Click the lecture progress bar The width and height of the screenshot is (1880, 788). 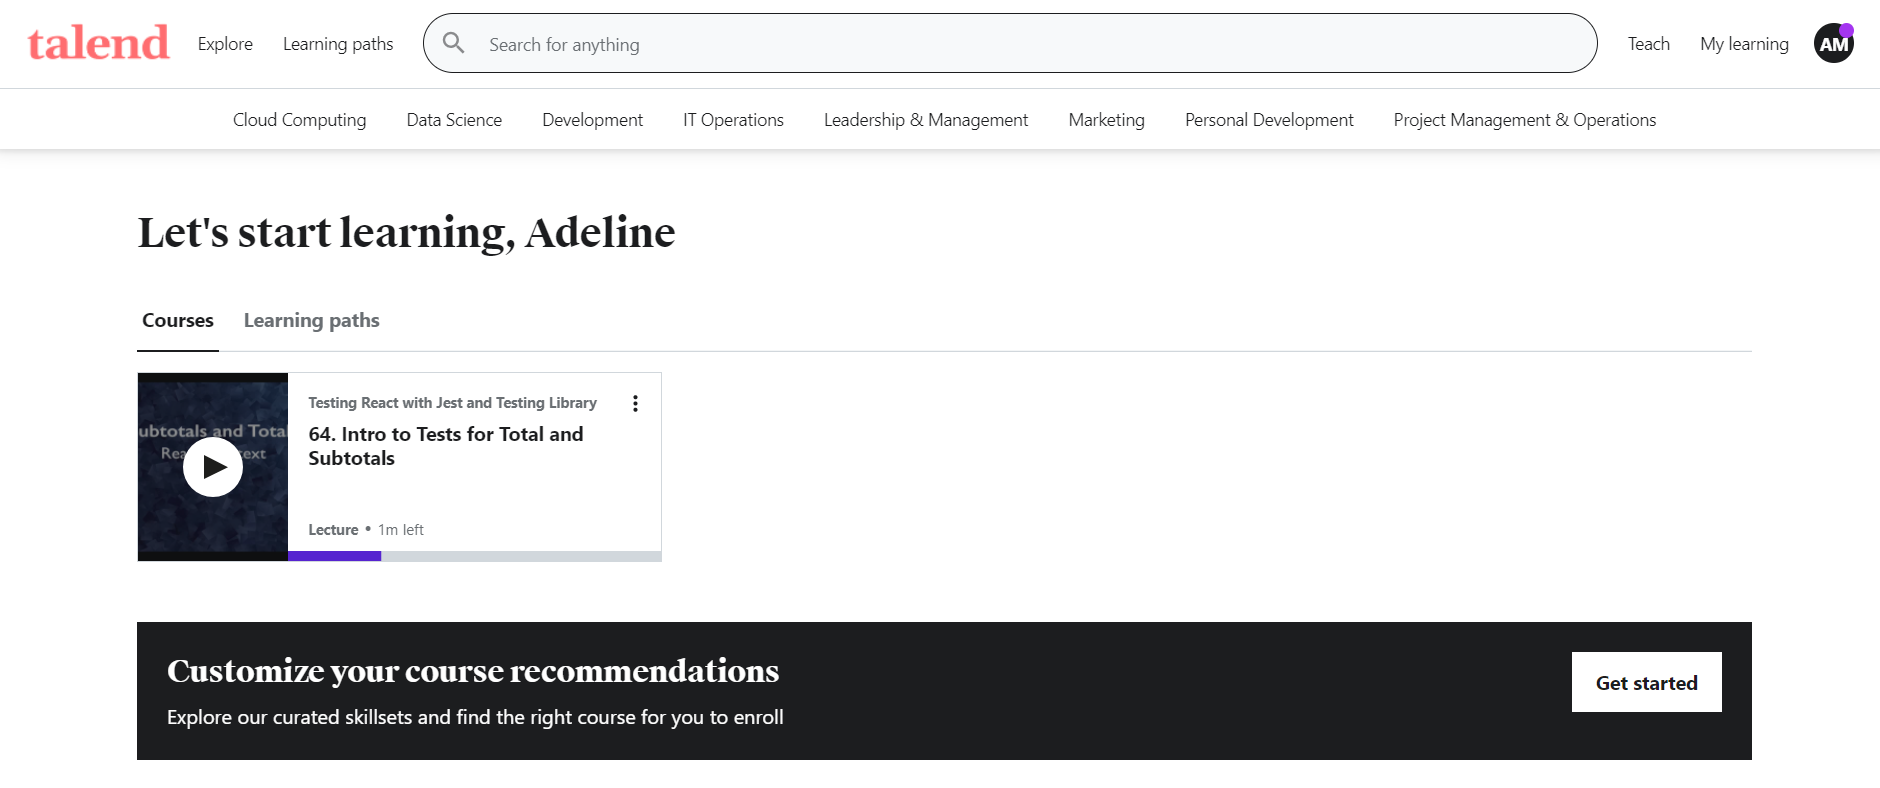pyautogui.click(x=474, y=556)
